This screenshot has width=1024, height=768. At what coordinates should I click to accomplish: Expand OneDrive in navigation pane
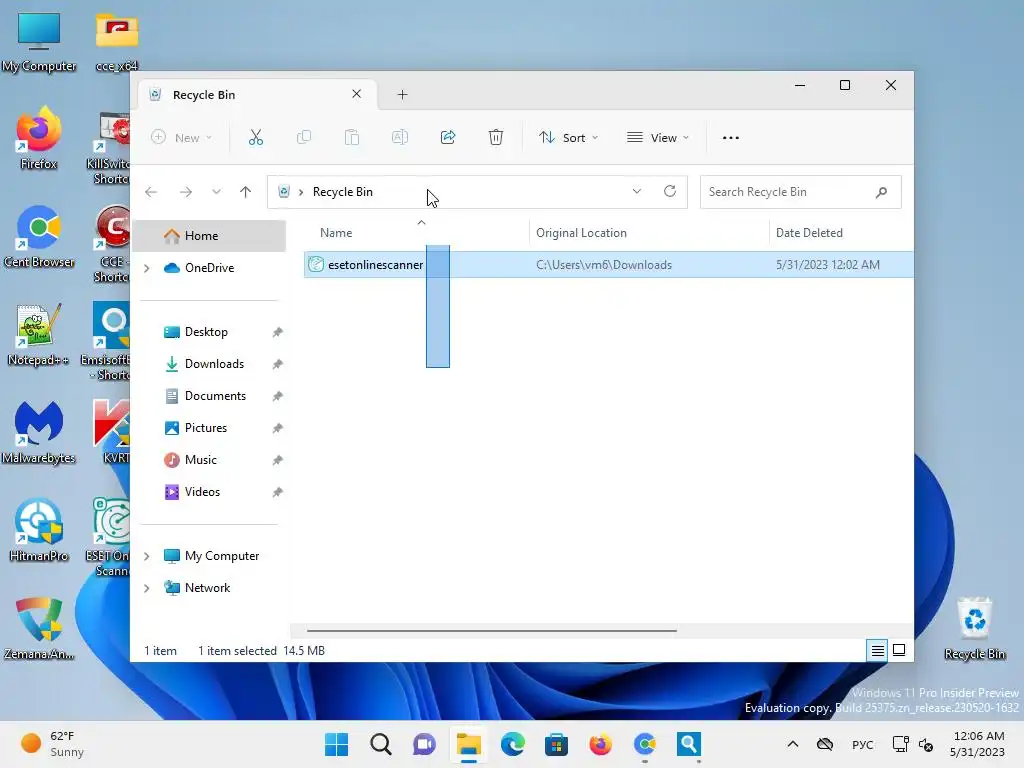147,268
